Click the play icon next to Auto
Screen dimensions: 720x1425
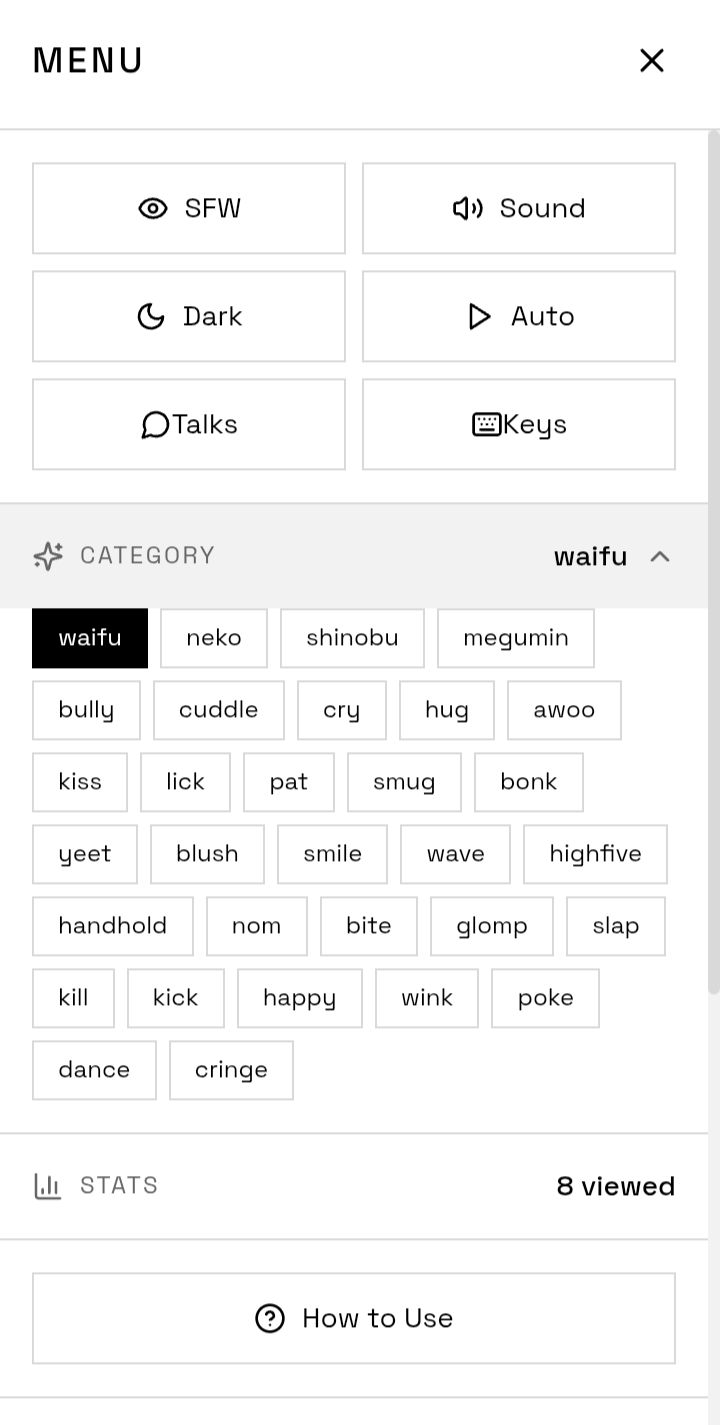click(478, 316)
